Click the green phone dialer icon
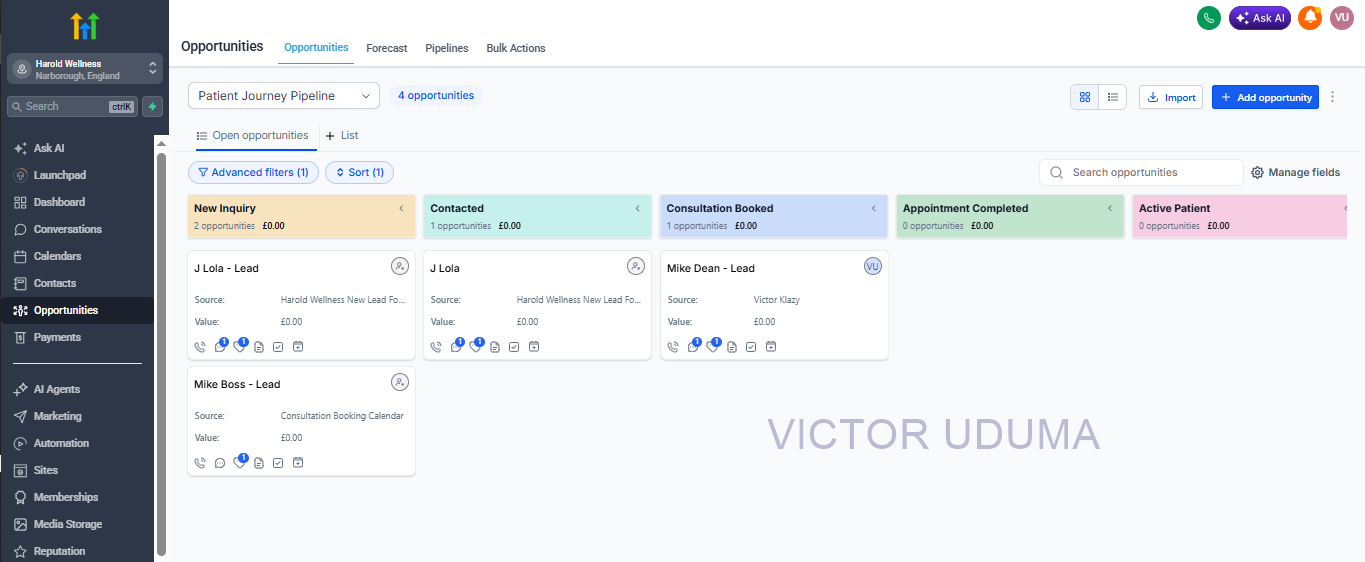 (x=1209, y=18)
